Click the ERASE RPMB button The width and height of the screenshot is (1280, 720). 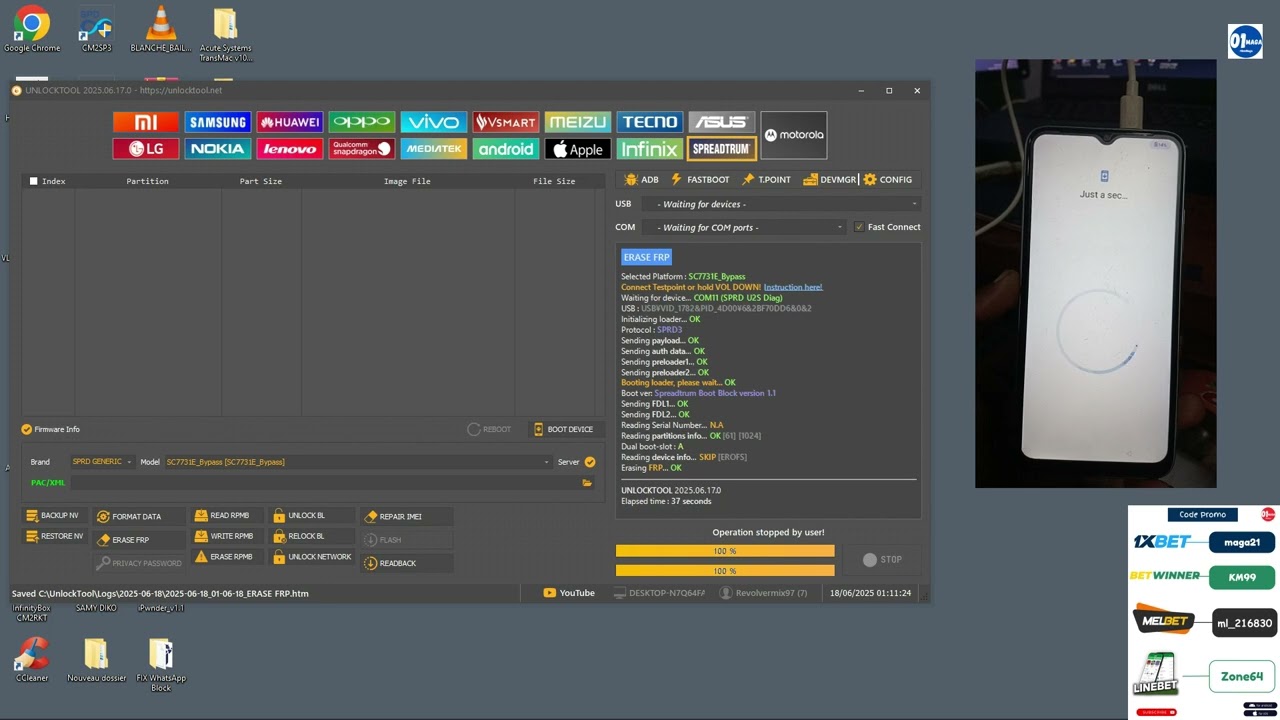pyautogui.click(x=228, y=556)
